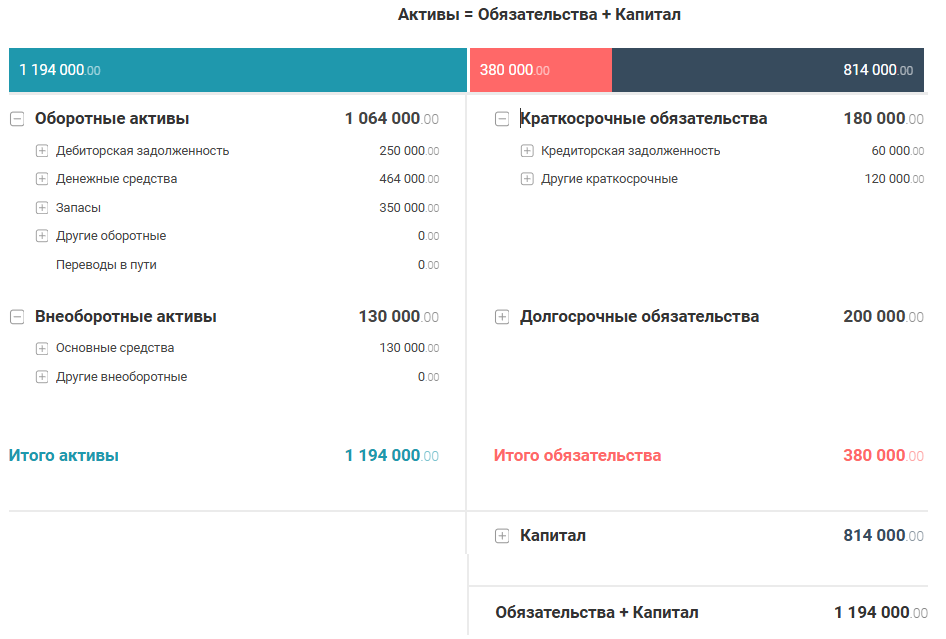Expand the Капитал section
This screenshot has height=639, width=946.
coord(502,536)
